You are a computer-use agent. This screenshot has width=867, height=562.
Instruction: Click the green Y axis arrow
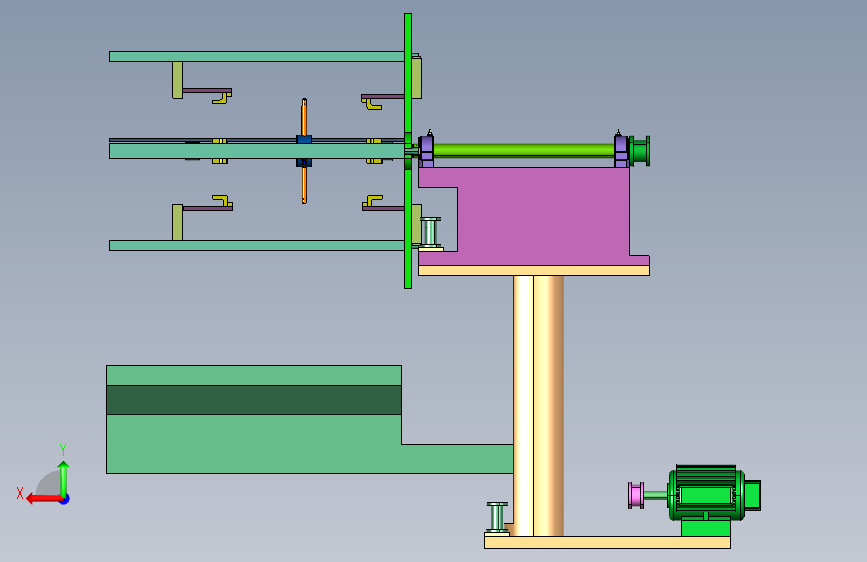click(64, 480)
